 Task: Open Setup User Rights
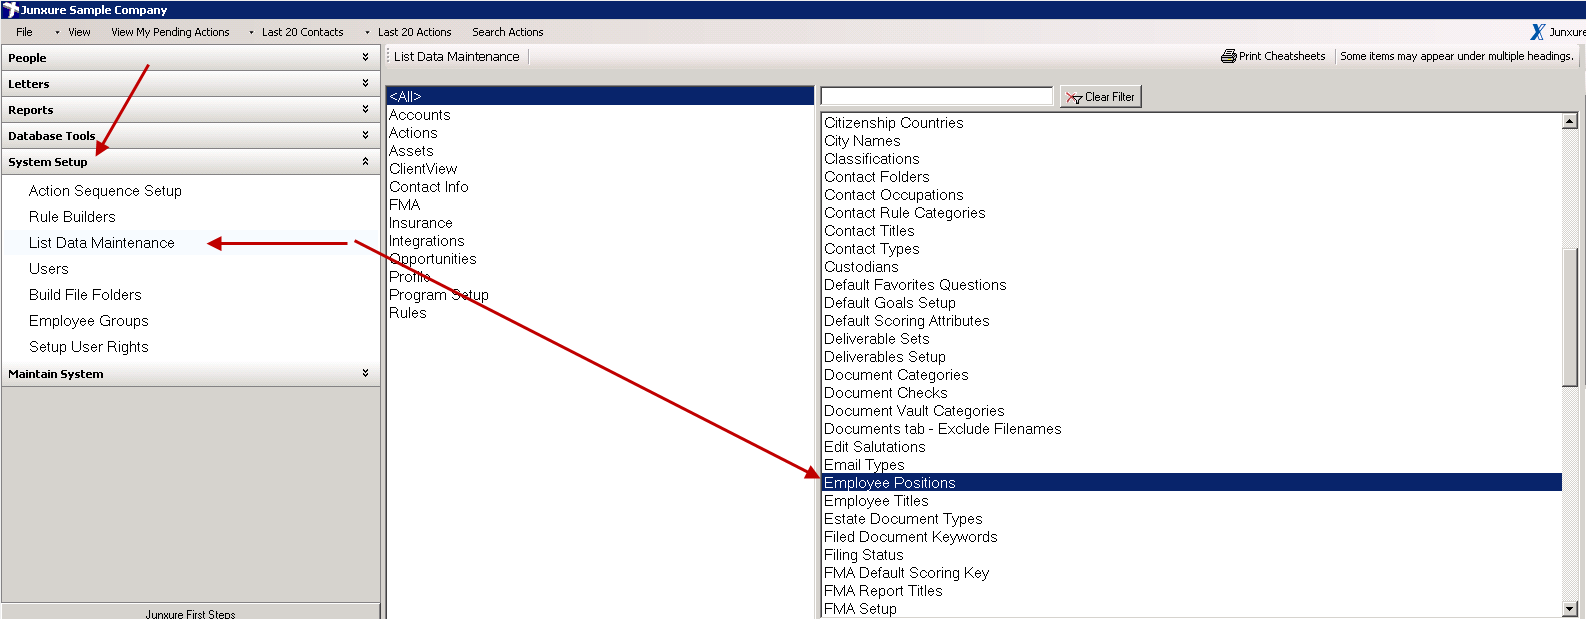[x=88, y=347]
